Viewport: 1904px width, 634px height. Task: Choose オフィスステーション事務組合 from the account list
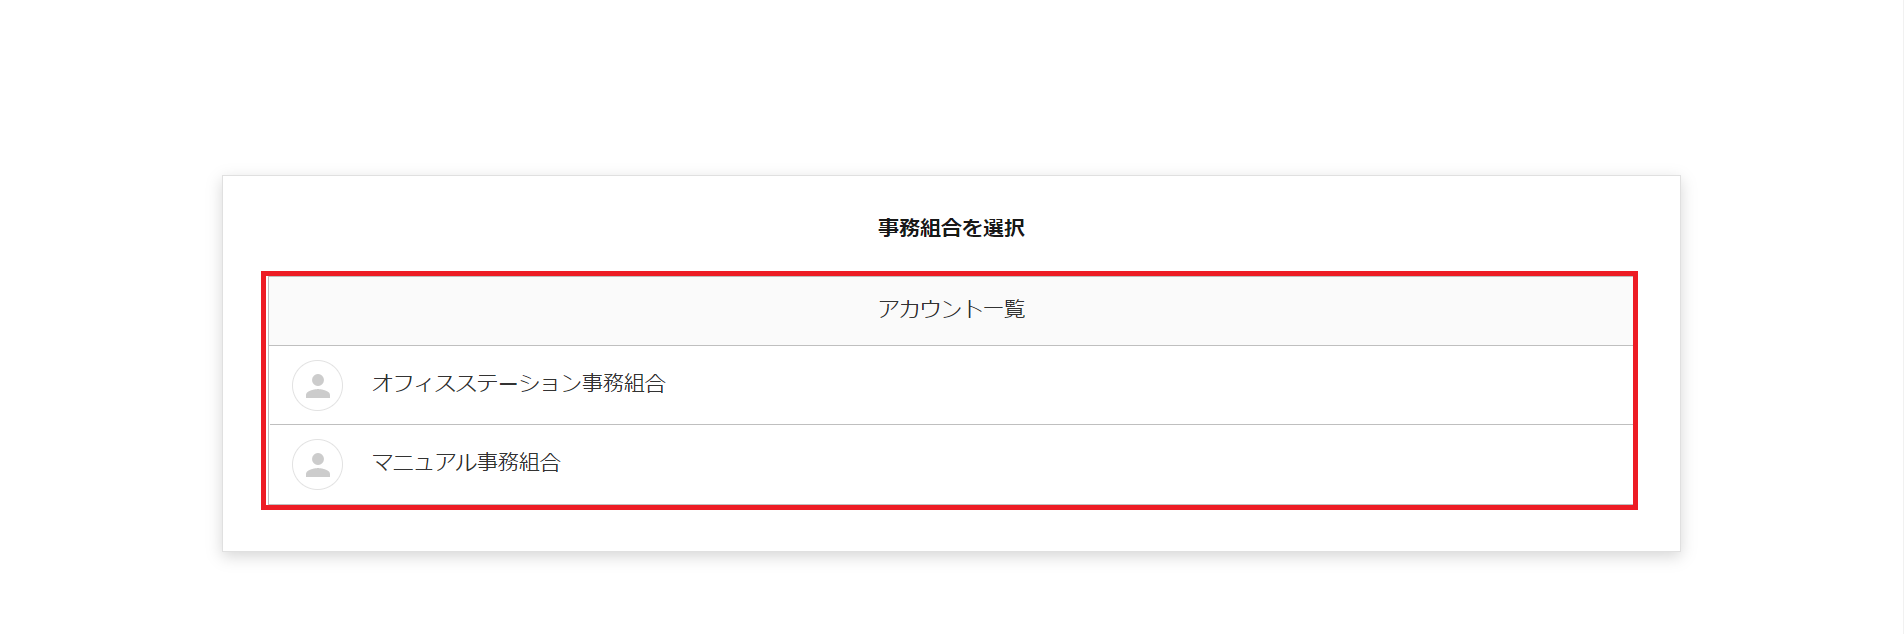tap(518, 384)
